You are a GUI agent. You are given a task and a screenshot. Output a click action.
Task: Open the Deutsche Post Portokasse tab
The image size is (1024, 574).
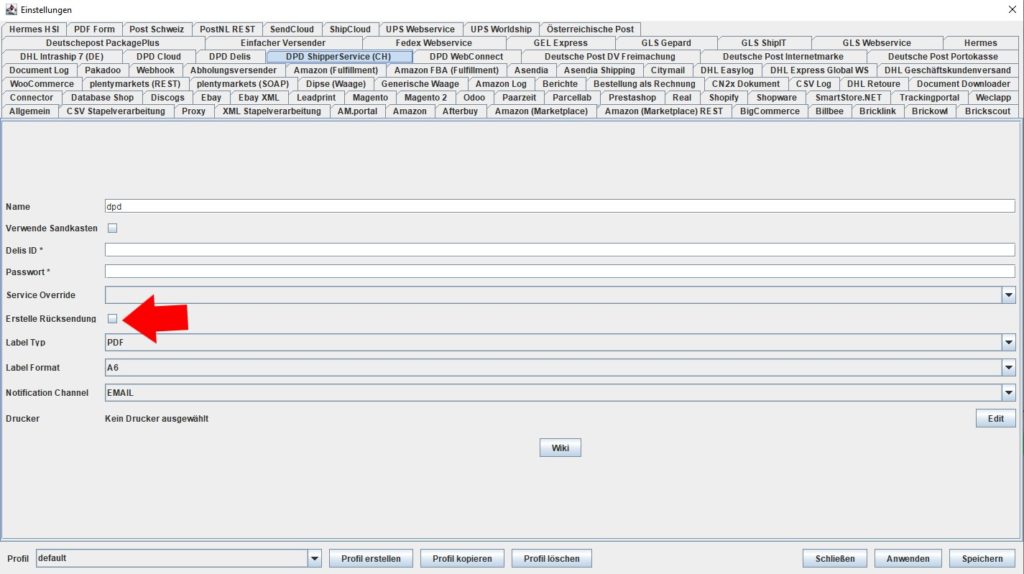[943, 57]
